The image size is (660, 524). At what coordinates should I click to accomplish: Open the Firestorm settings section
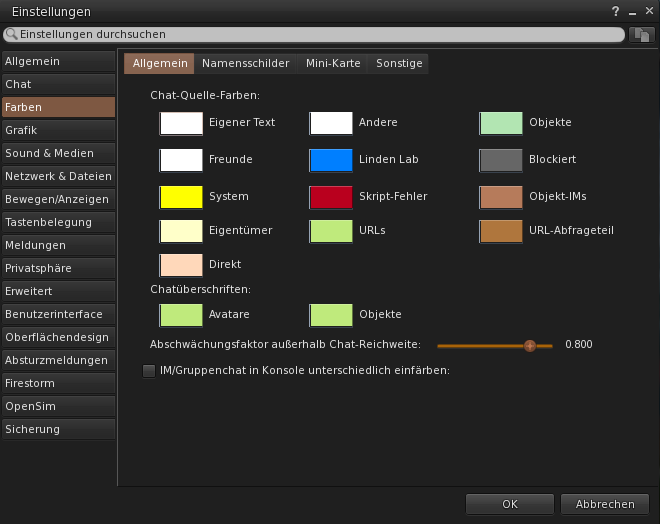coord(58,383)
